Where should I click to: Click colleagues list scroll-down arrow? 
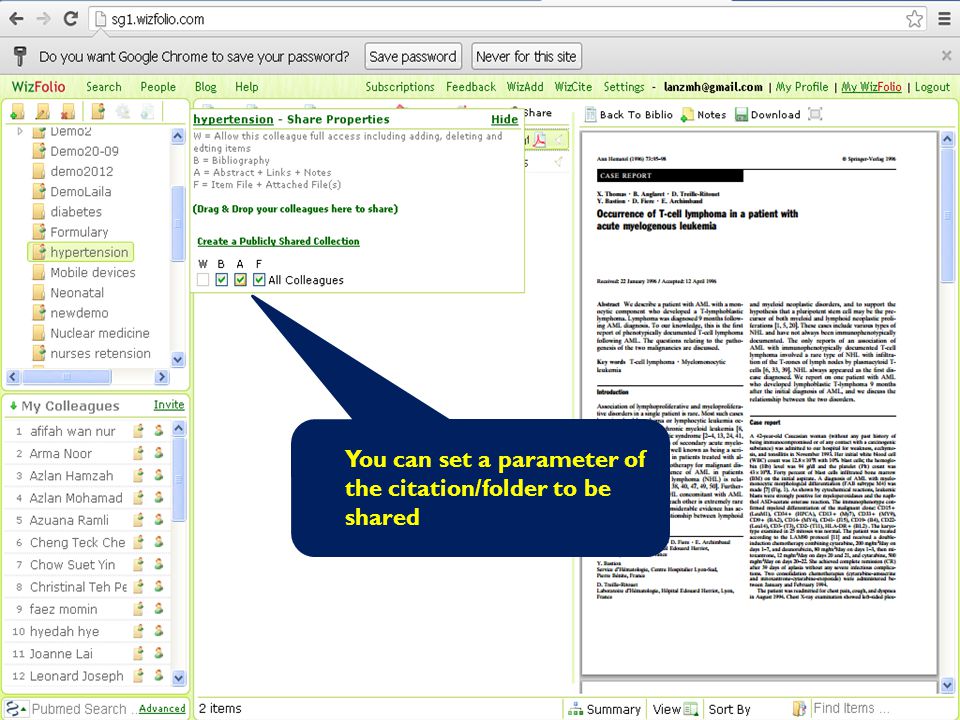(178, 678)
